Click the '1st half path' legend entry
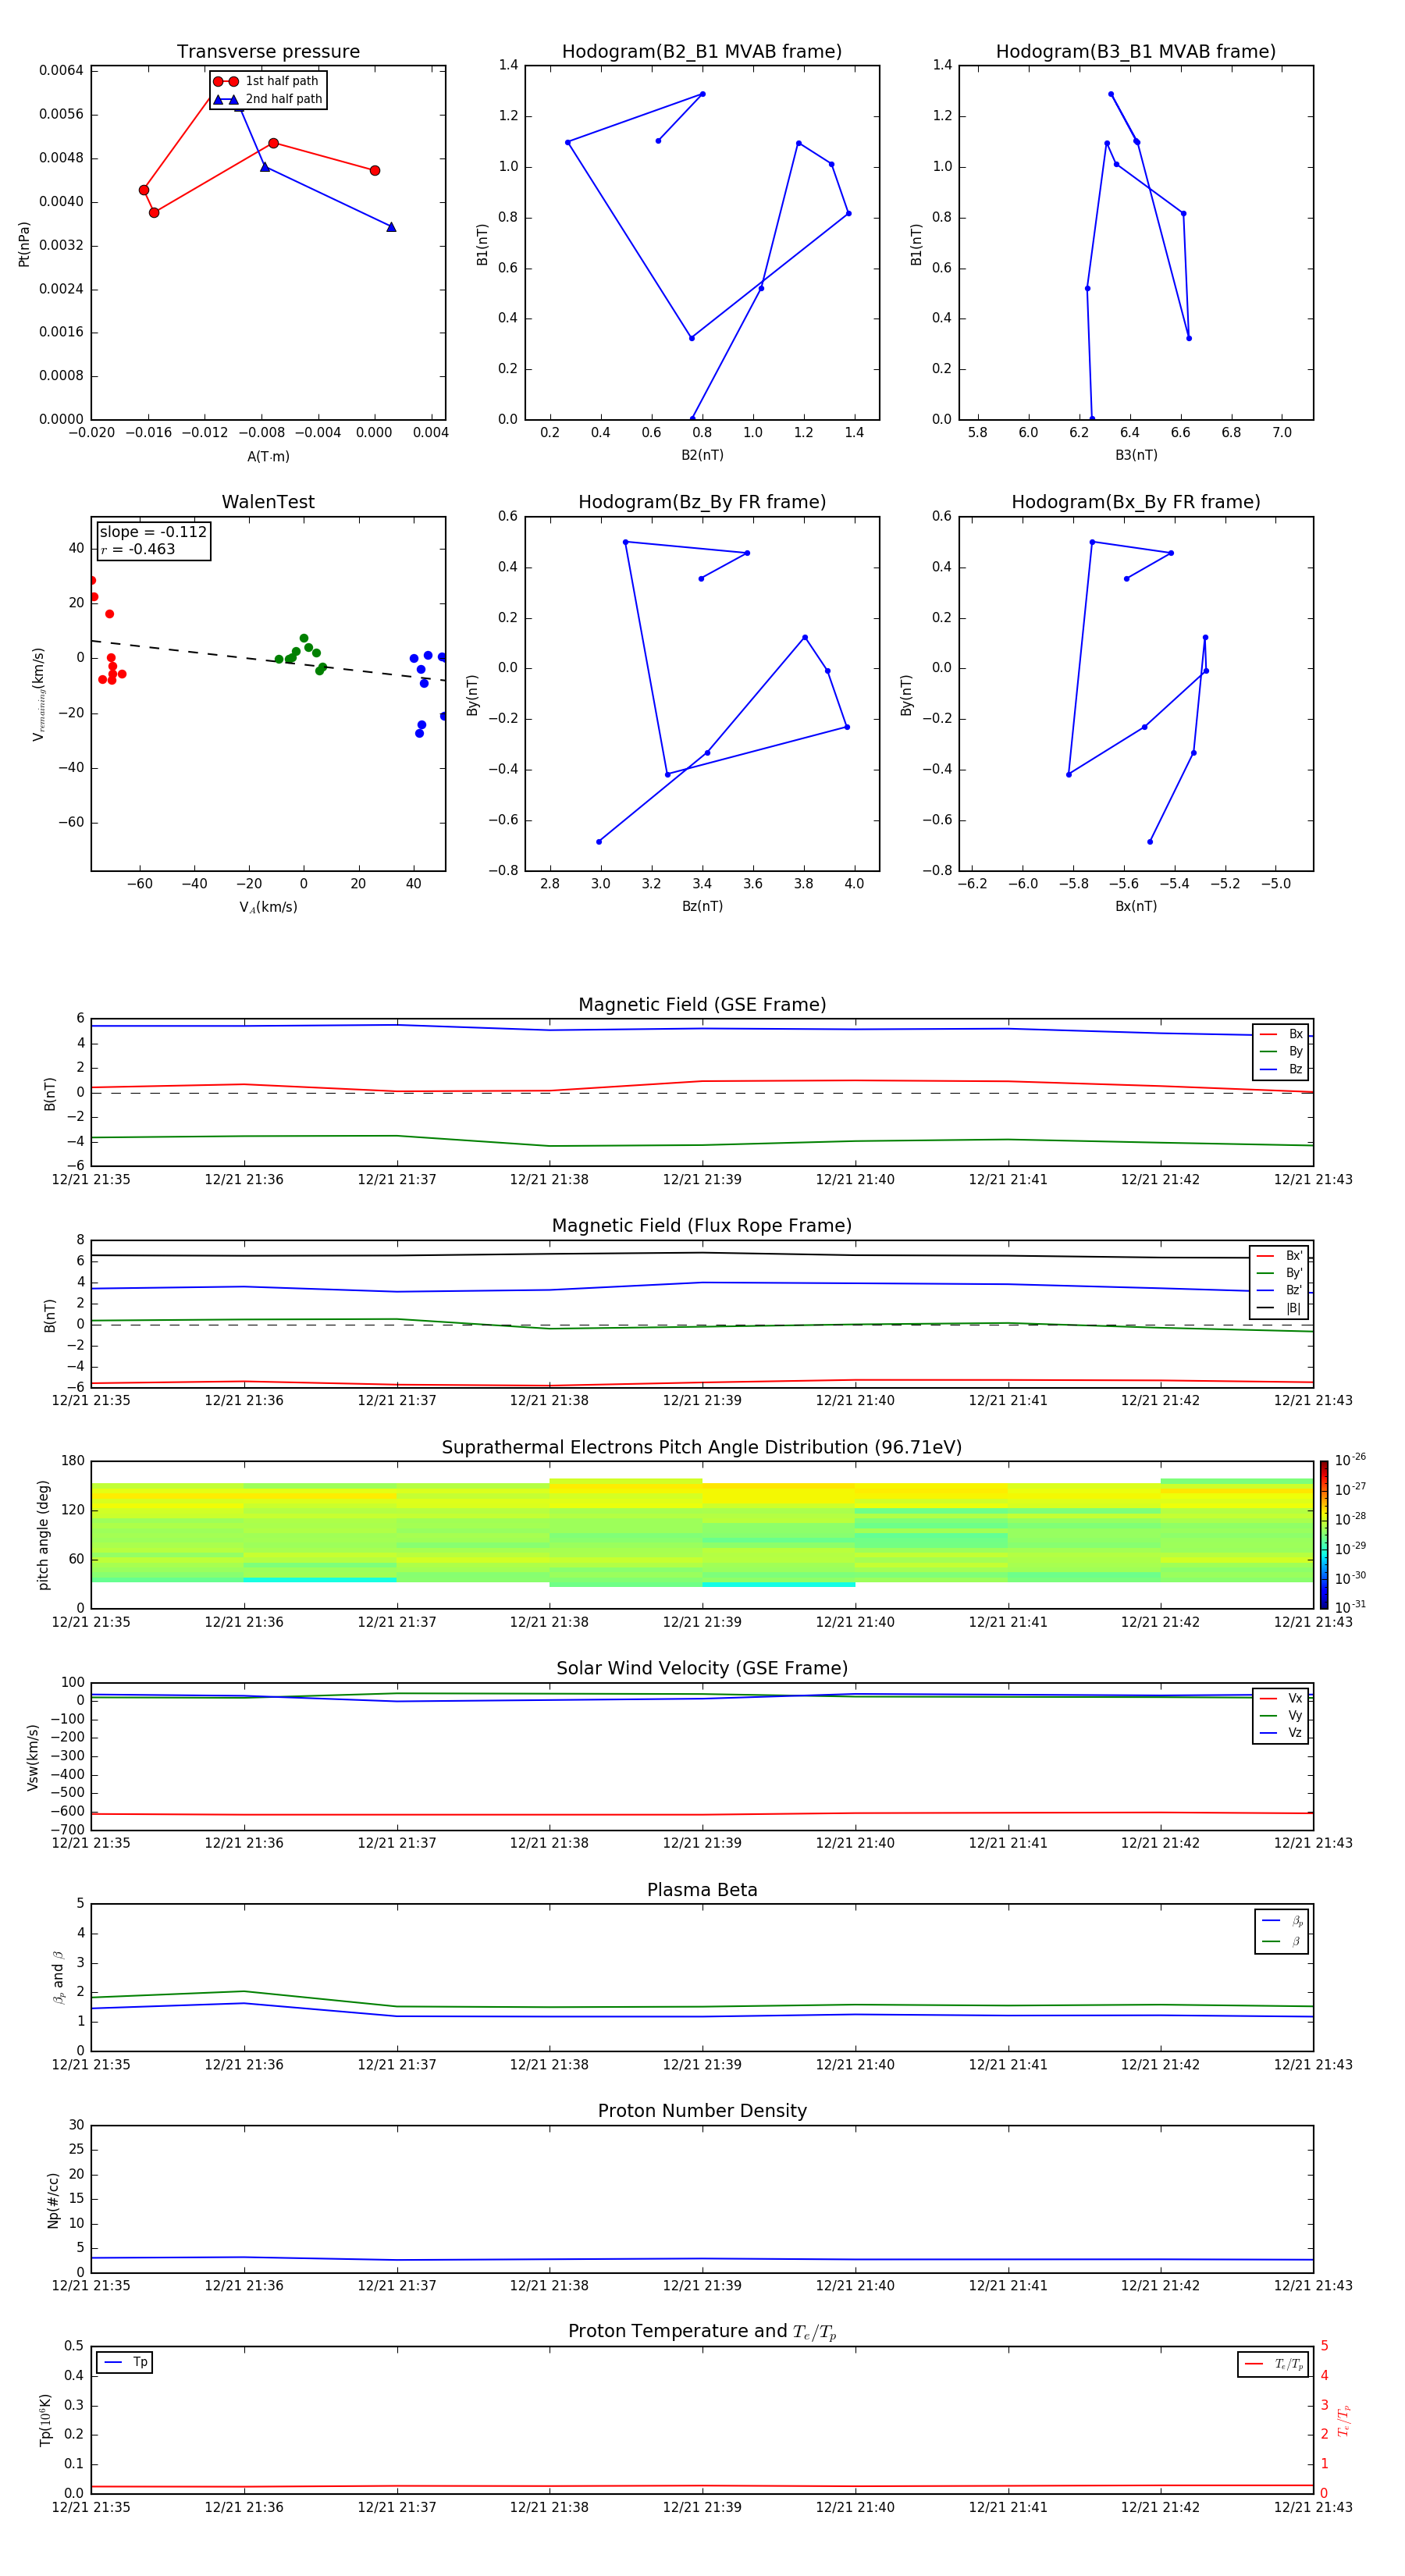Image resolution: width=1405 pixels, height=2576 pixels. click(267, 81)
